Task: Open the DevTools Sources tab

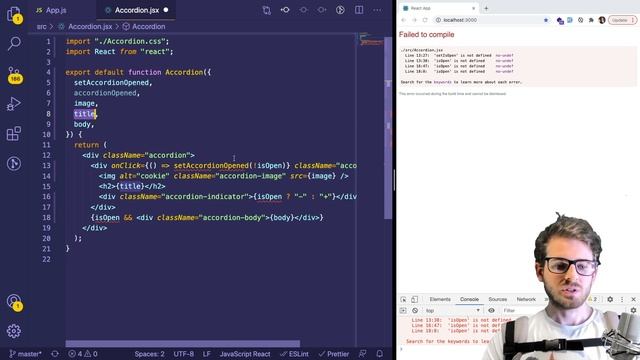Action: pos(498,299)
